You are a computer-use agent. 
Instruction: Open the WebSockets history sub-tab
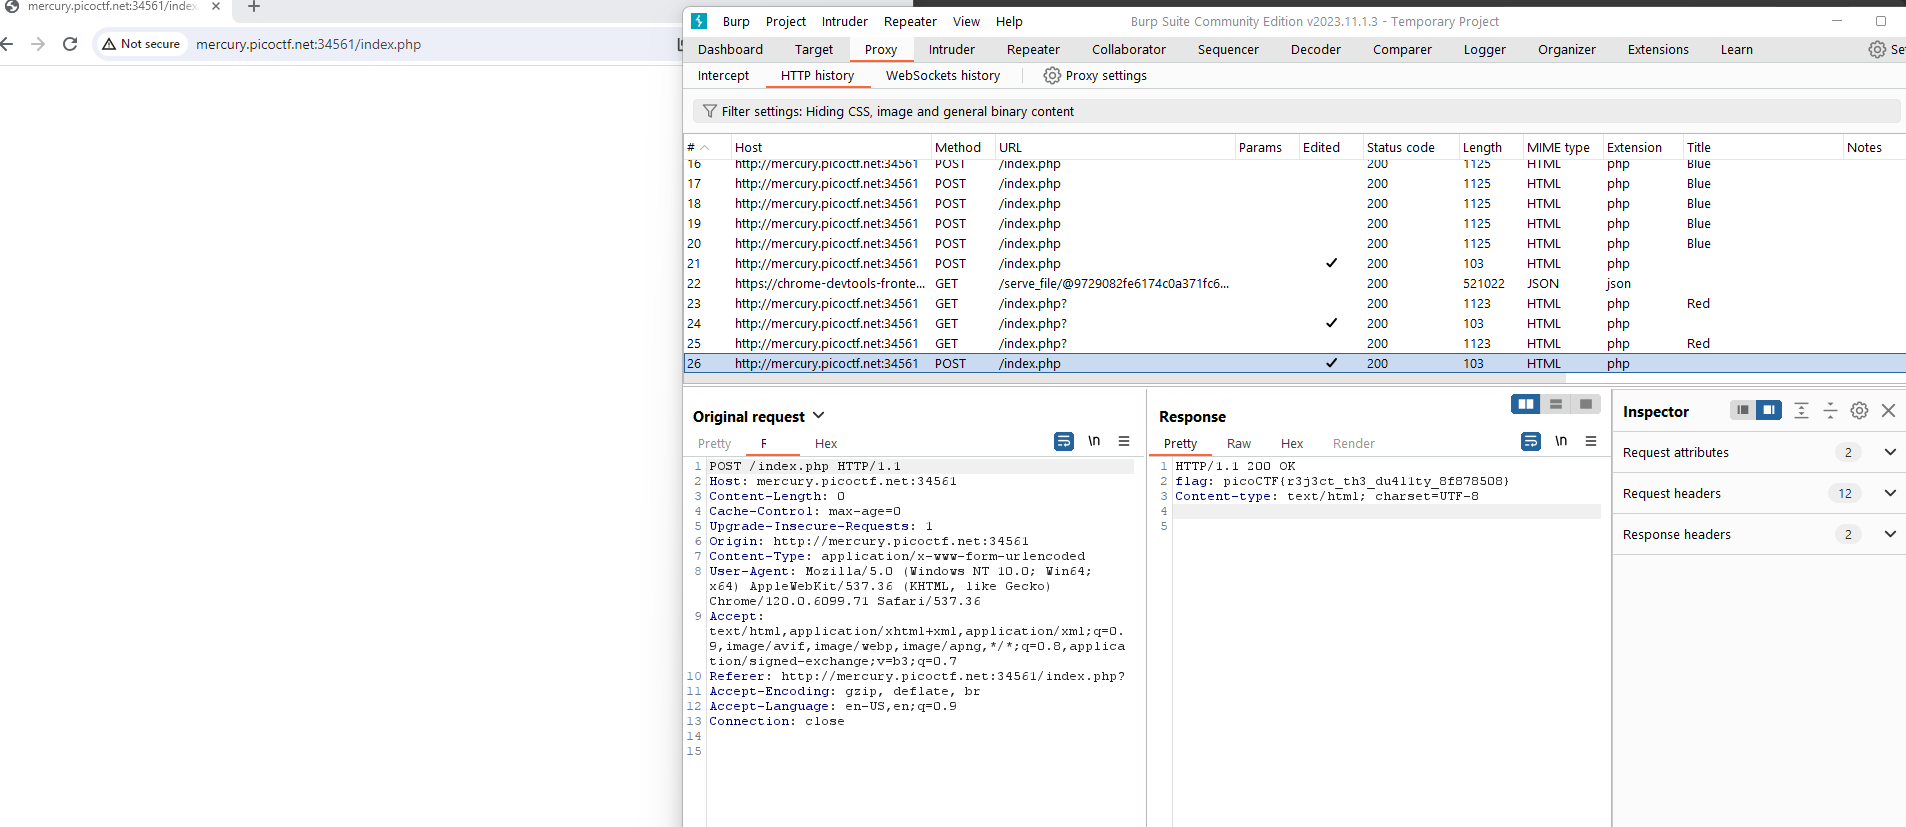tap(943, 75)
